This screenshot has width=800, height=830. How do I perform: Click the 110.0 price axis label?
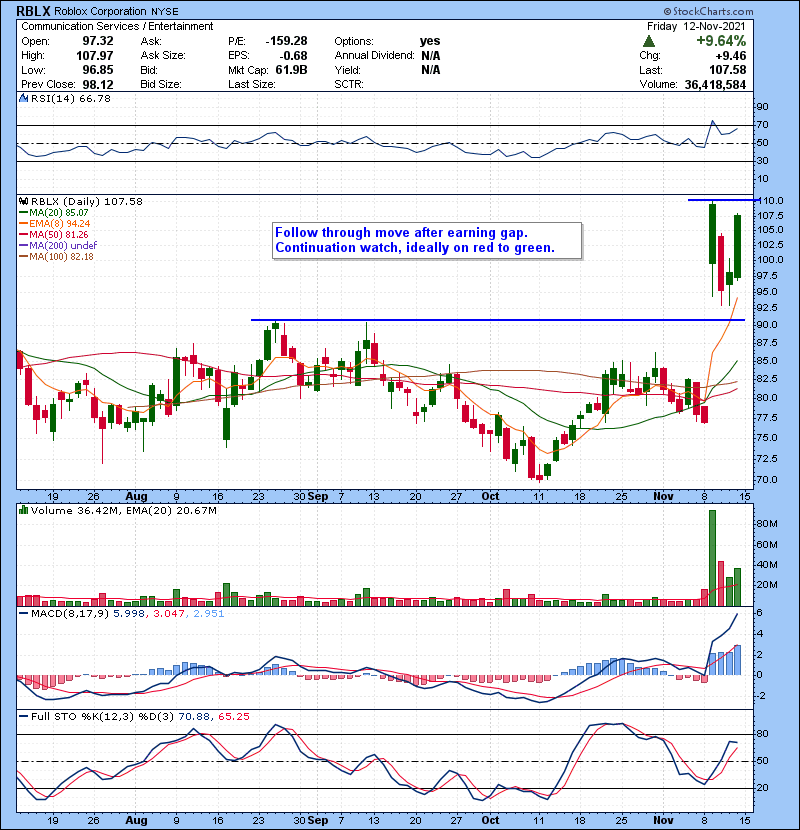click(770, 201)
